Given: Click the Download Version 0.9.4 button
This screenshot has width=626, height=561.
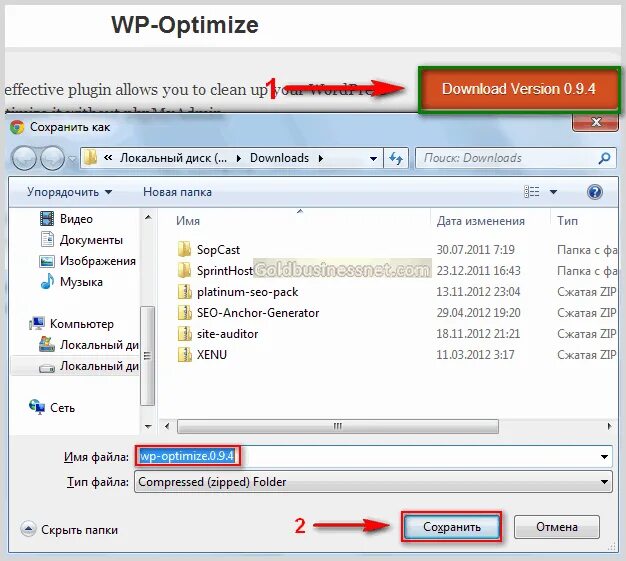Looking at the screenshot, I should (x=519, y=89).
